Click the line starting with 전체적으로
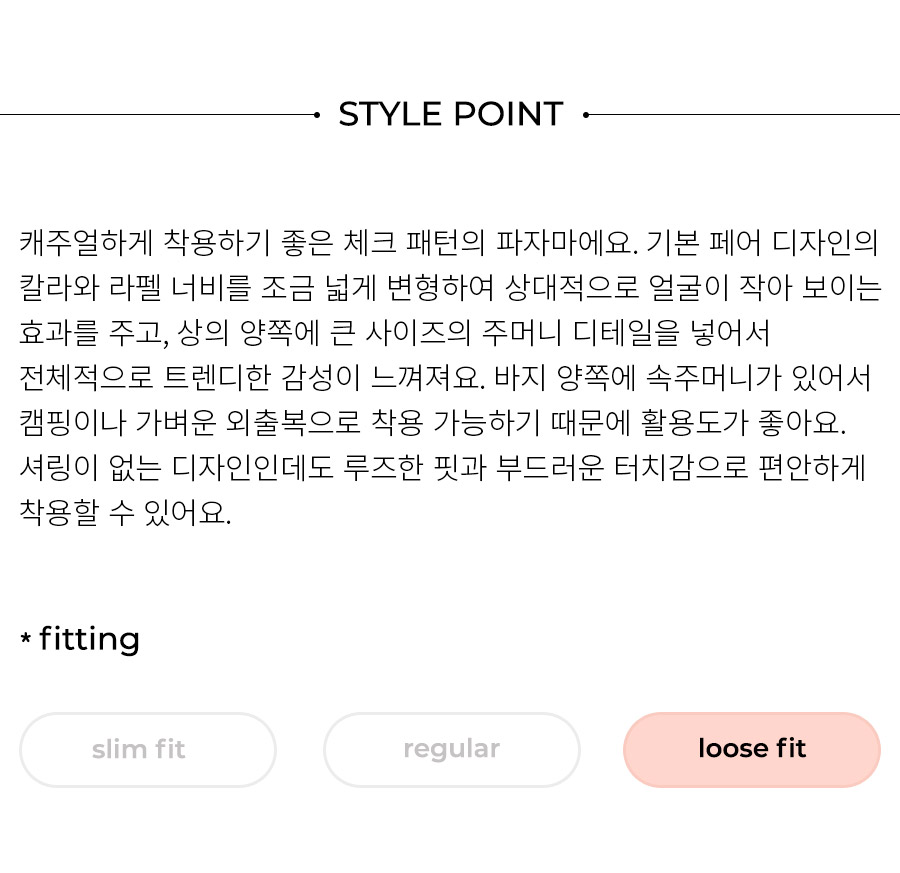Screen dimensions: 900x873 point(445,378)
